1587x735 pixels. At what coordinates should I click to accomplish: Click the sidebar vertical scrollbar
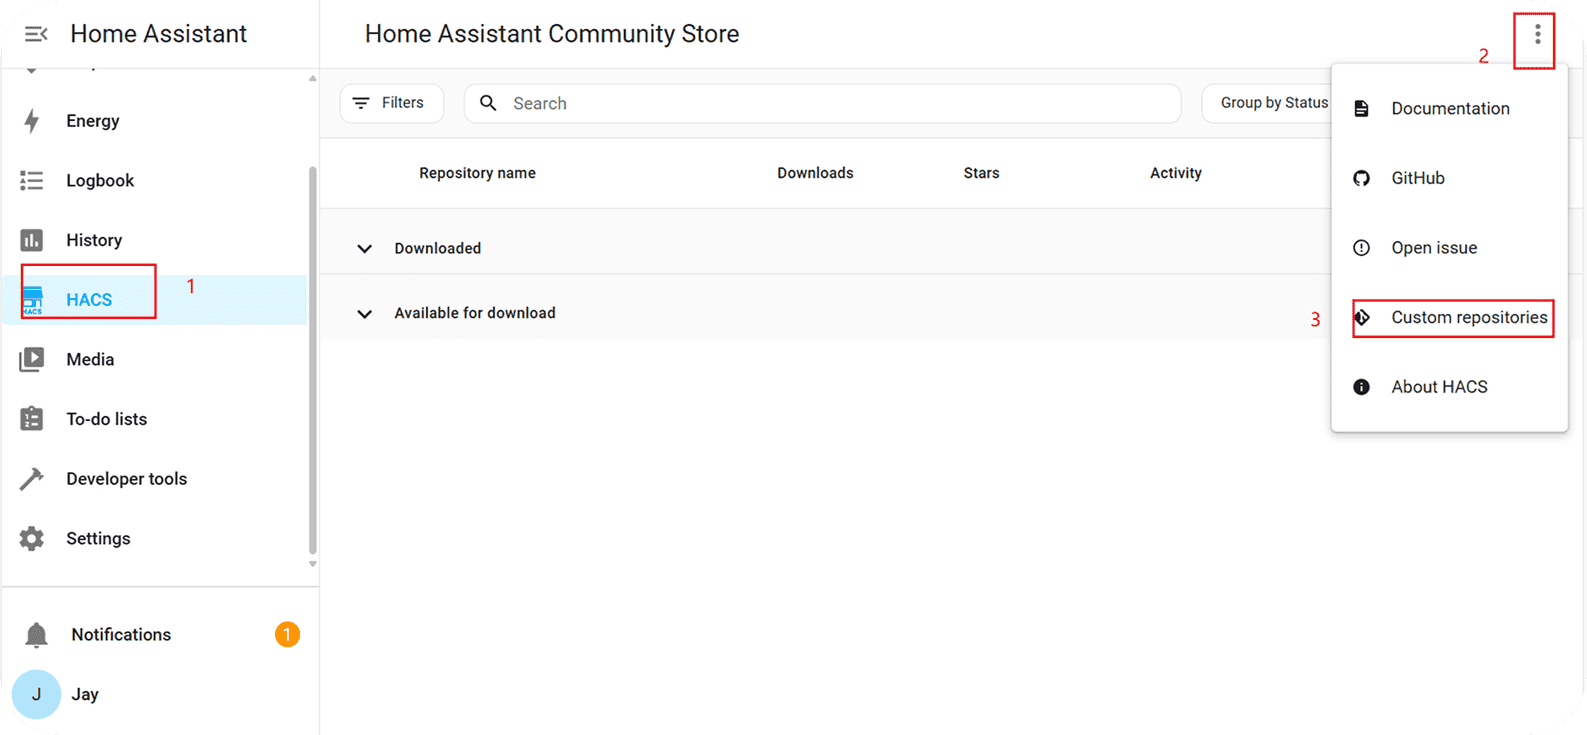click(312, 360)
